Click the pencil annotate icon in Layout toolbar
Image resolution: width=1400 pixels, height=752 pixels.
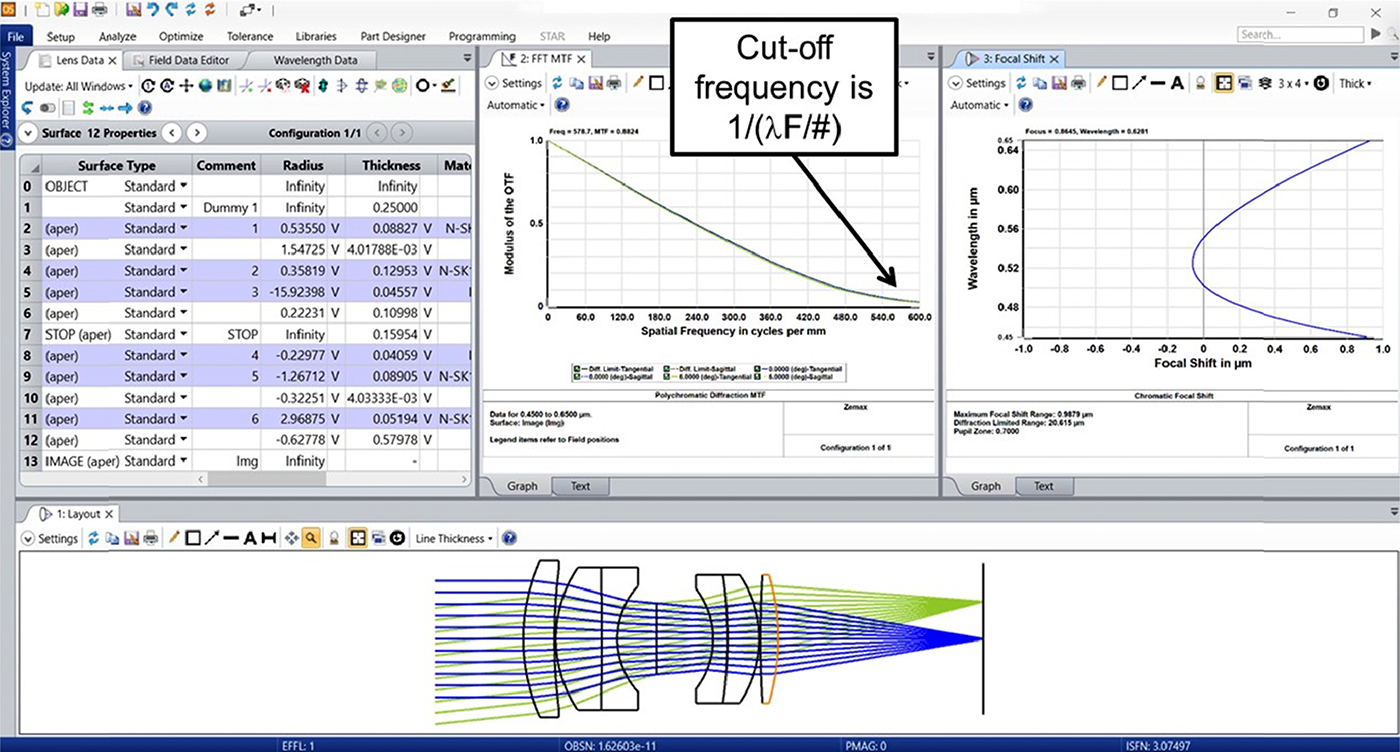pos(174,538)
